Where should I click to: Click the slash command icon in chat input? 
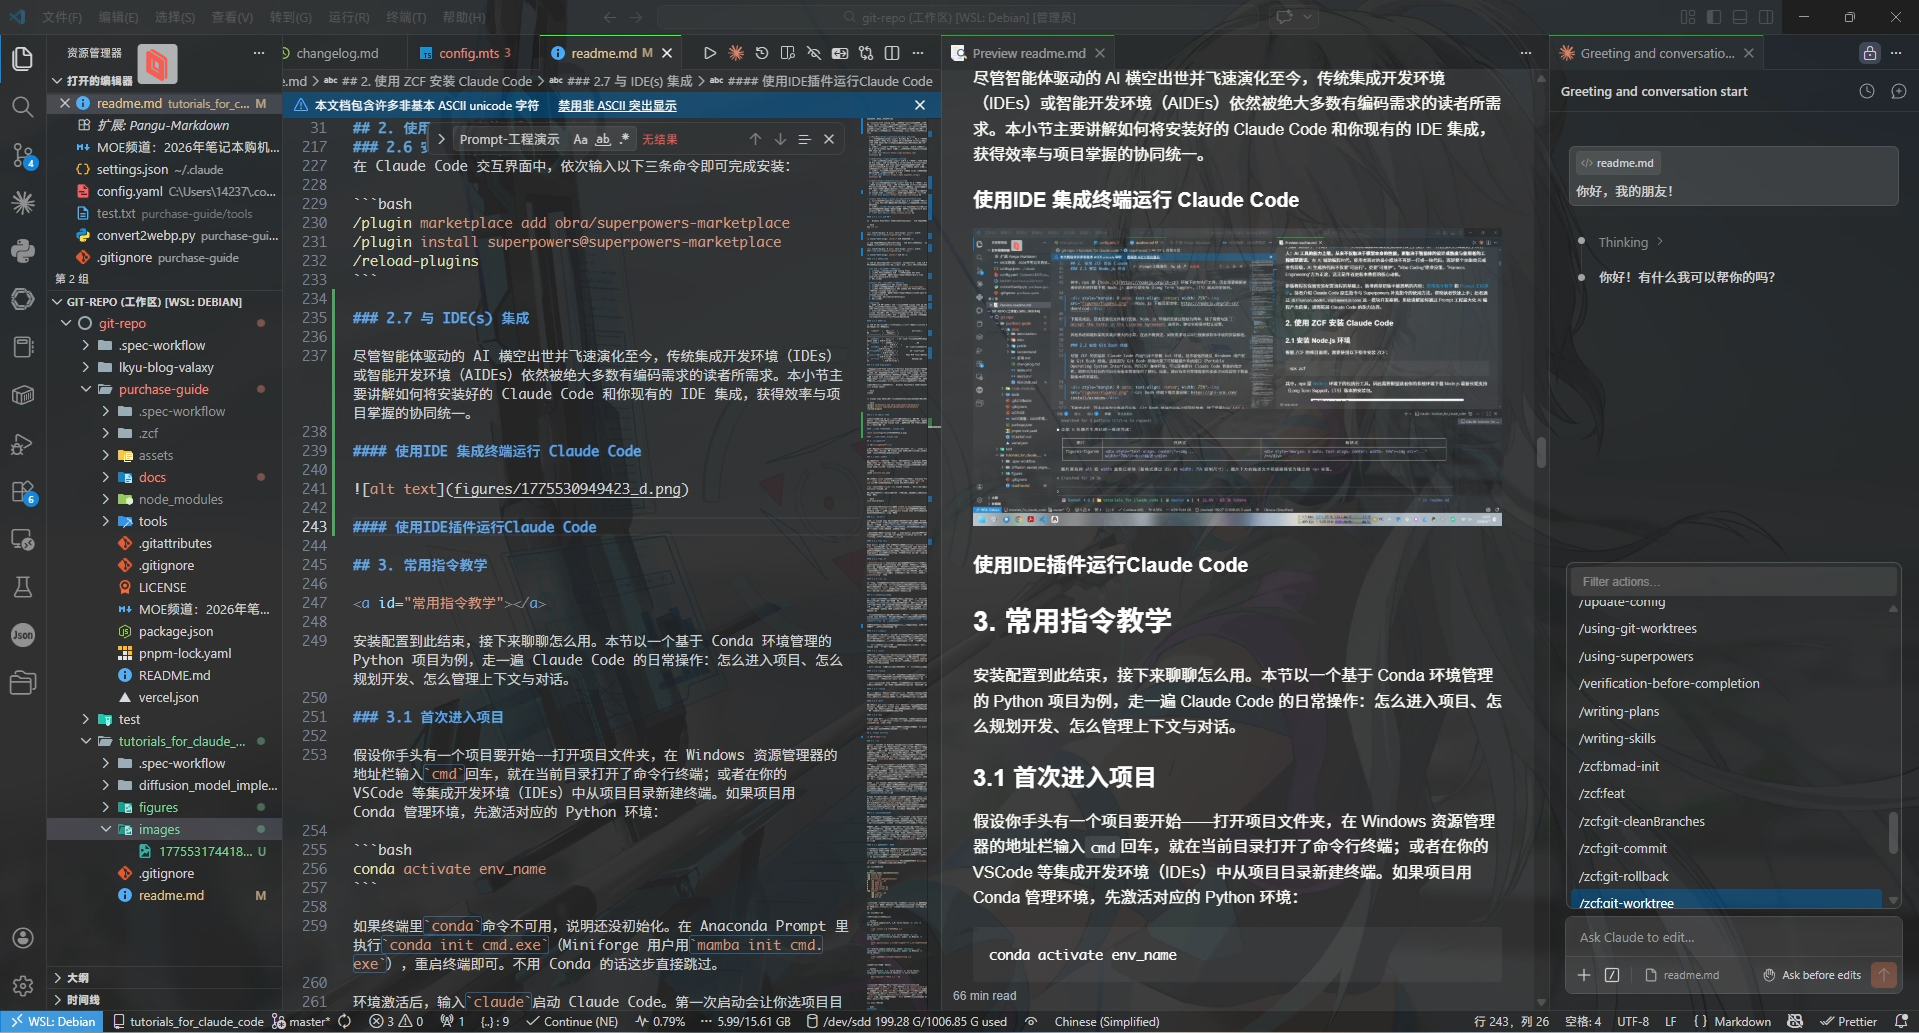(x=1612, y=975)
